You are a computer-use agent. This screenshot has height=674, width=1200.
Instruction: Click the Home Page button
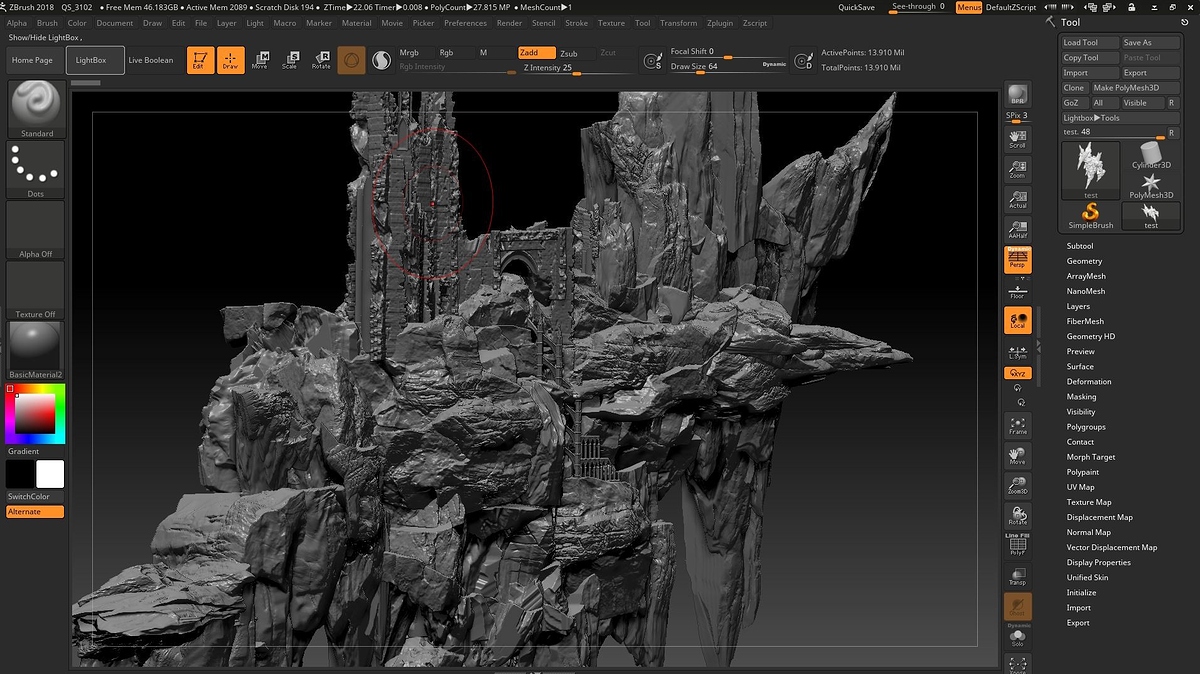pyautogui.click(x=32, y=60)
